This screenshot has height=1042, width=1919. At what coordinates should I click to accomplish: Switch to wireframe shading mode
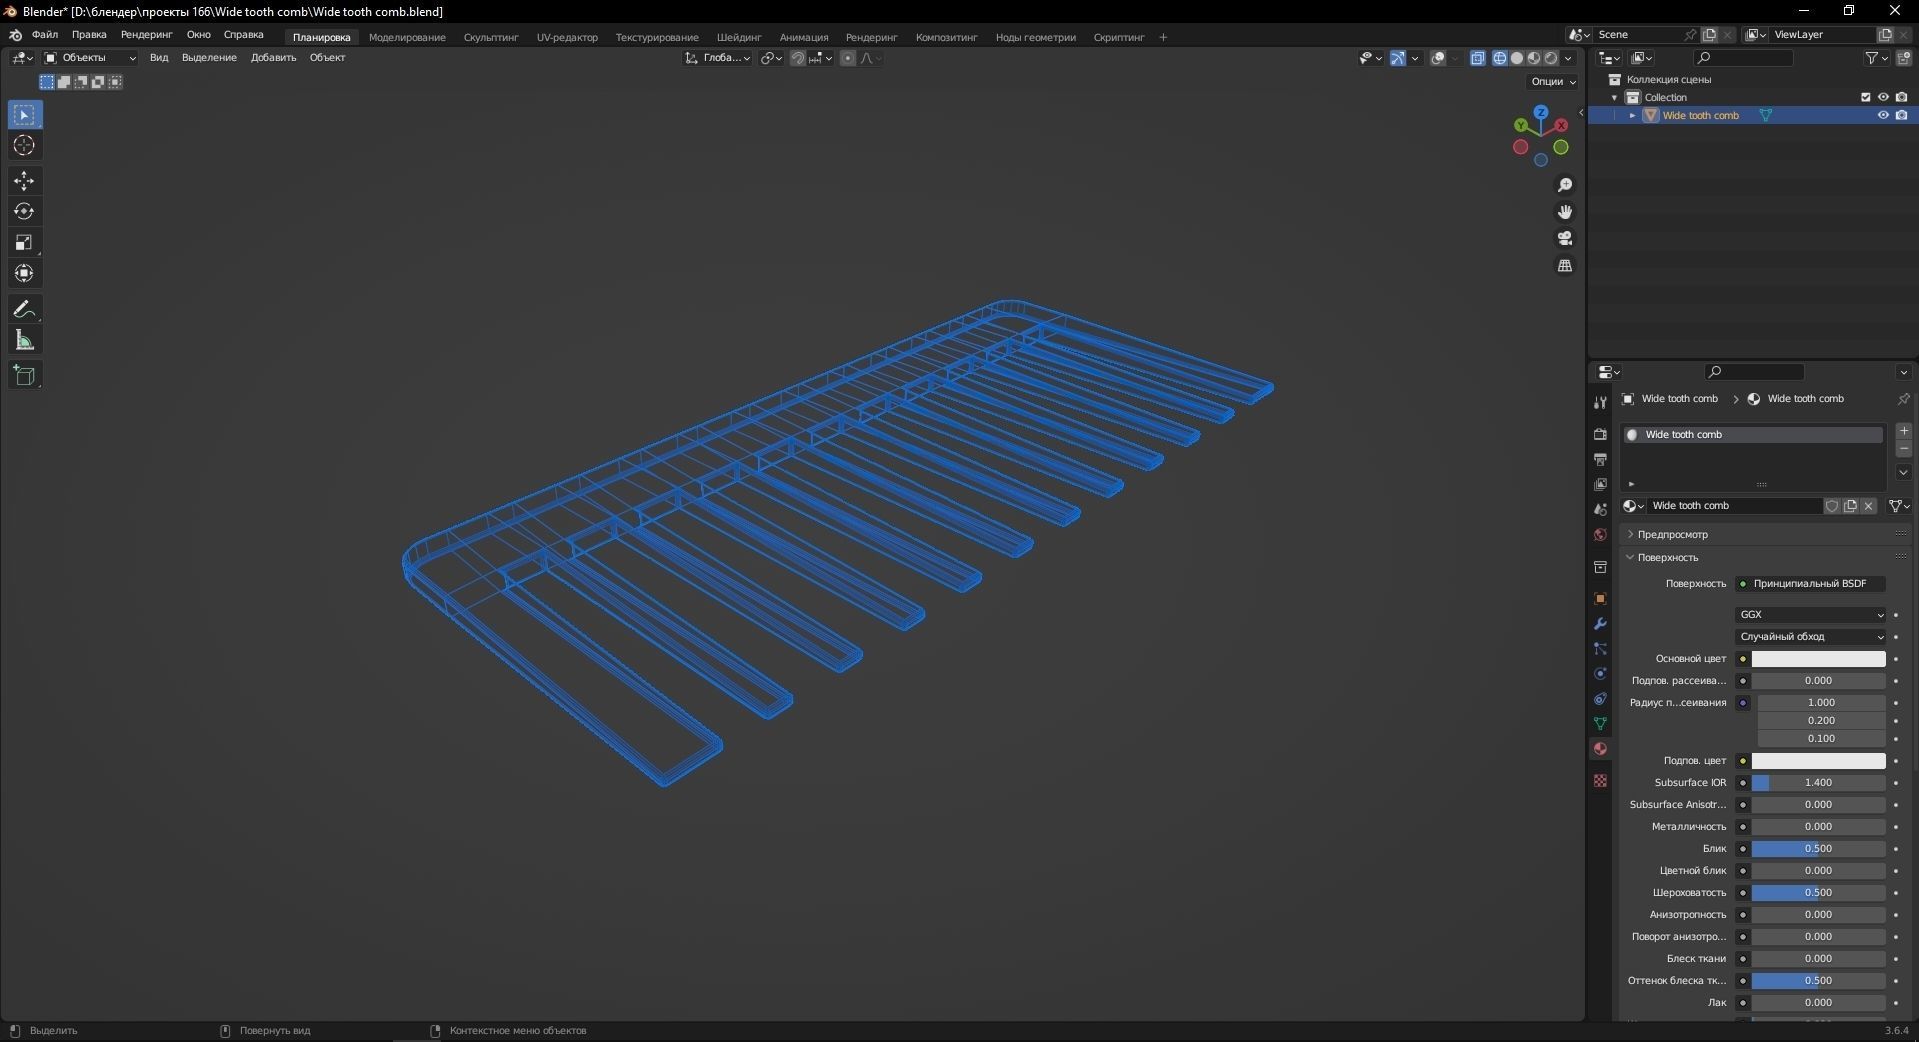click(x=1499, y=58)
